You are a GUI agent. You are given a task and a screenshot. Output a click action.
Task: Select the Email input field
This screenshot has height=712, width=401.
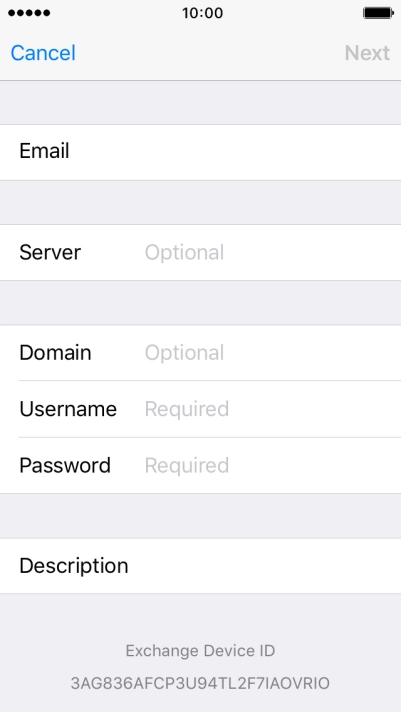click(x=200, y=152)
